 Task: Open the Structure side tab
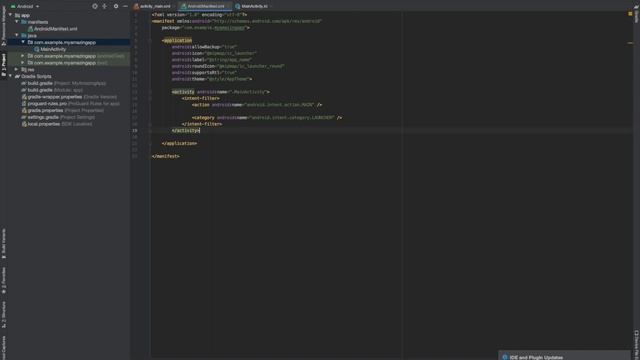[4, 315]
